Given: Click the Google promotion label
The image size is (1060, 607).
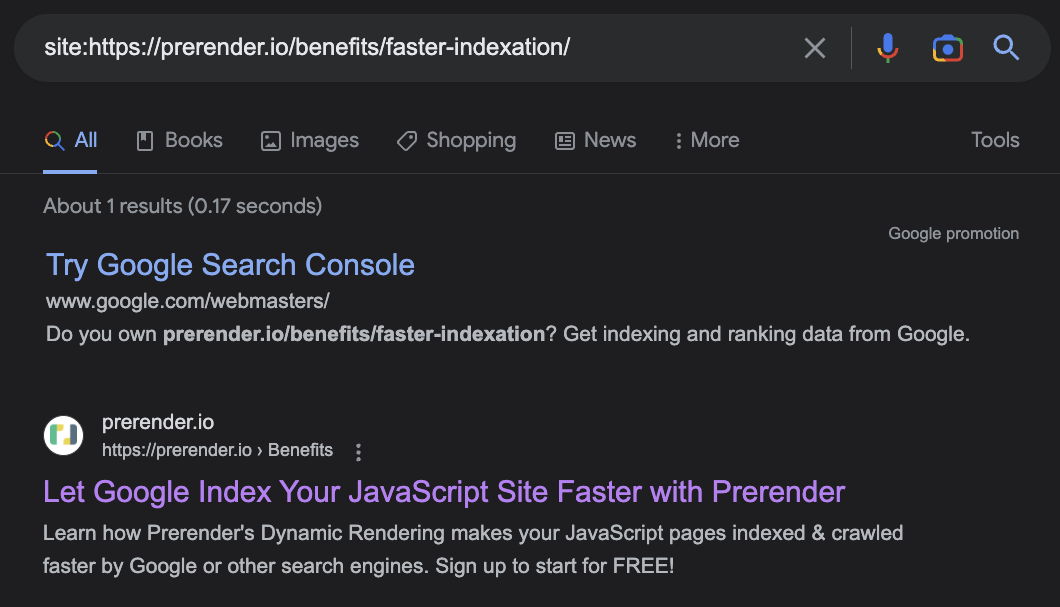Looking at the screenshot, I should pos(953,234).
